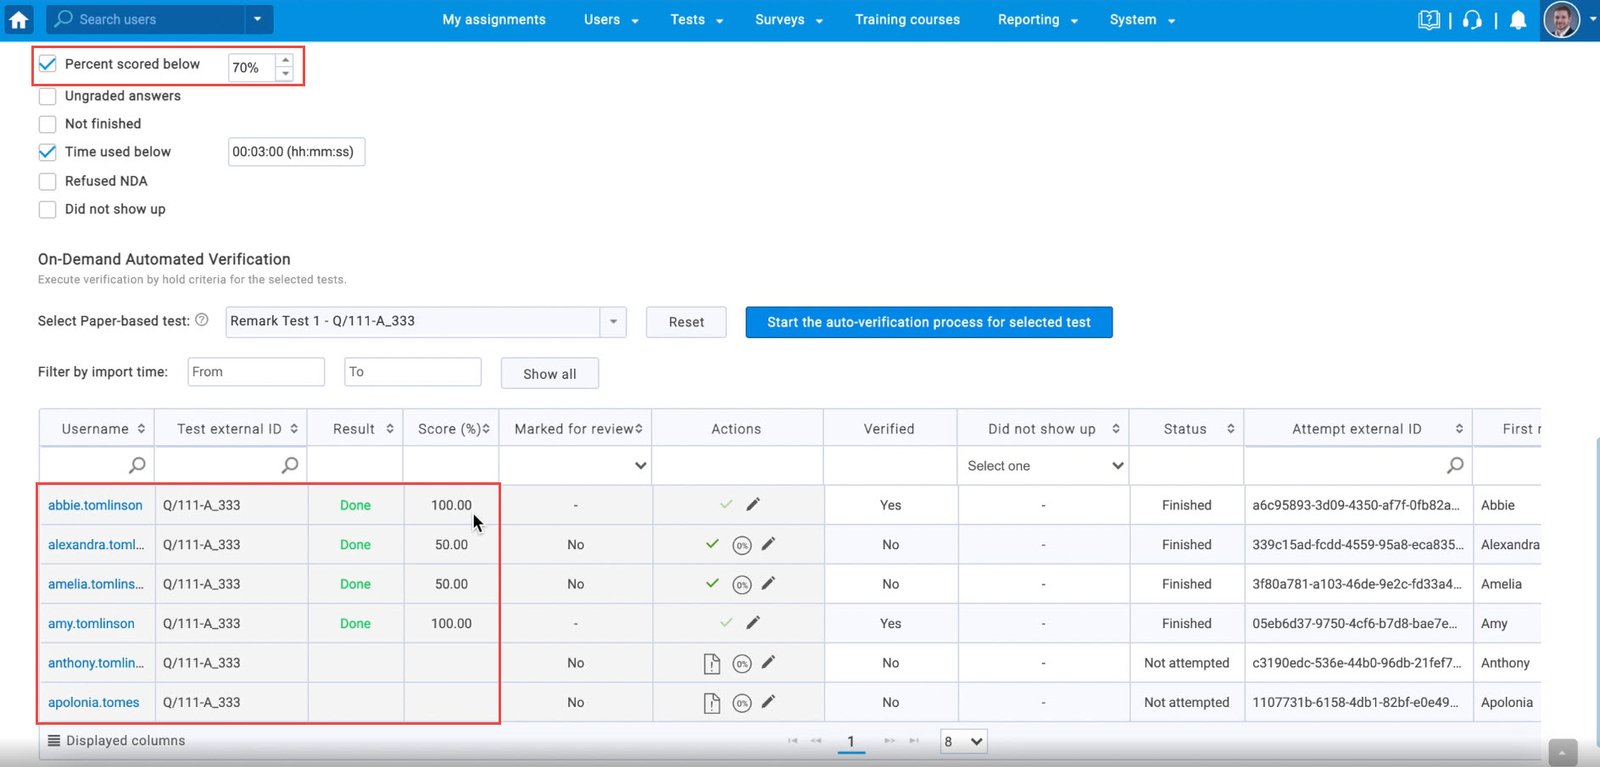
Task: Open the notifications bell icon
Action: tap(1518, 20)
